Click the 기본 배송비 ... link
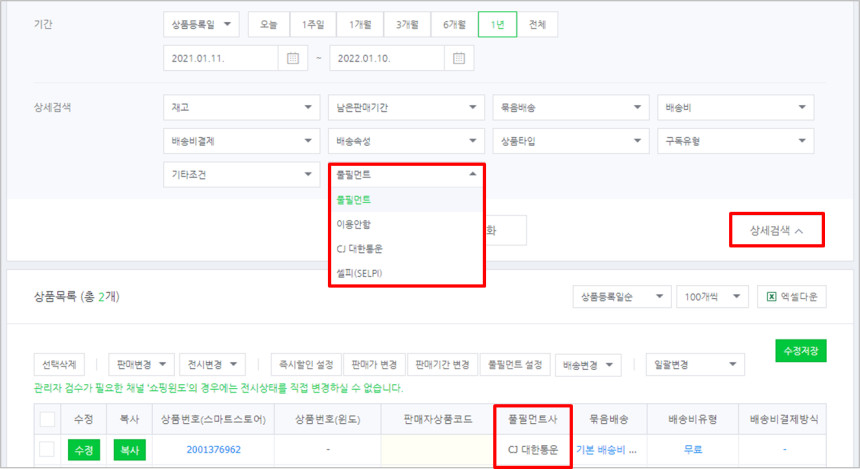Viewport: 860px width, 469px height. [x=606, y=450]
